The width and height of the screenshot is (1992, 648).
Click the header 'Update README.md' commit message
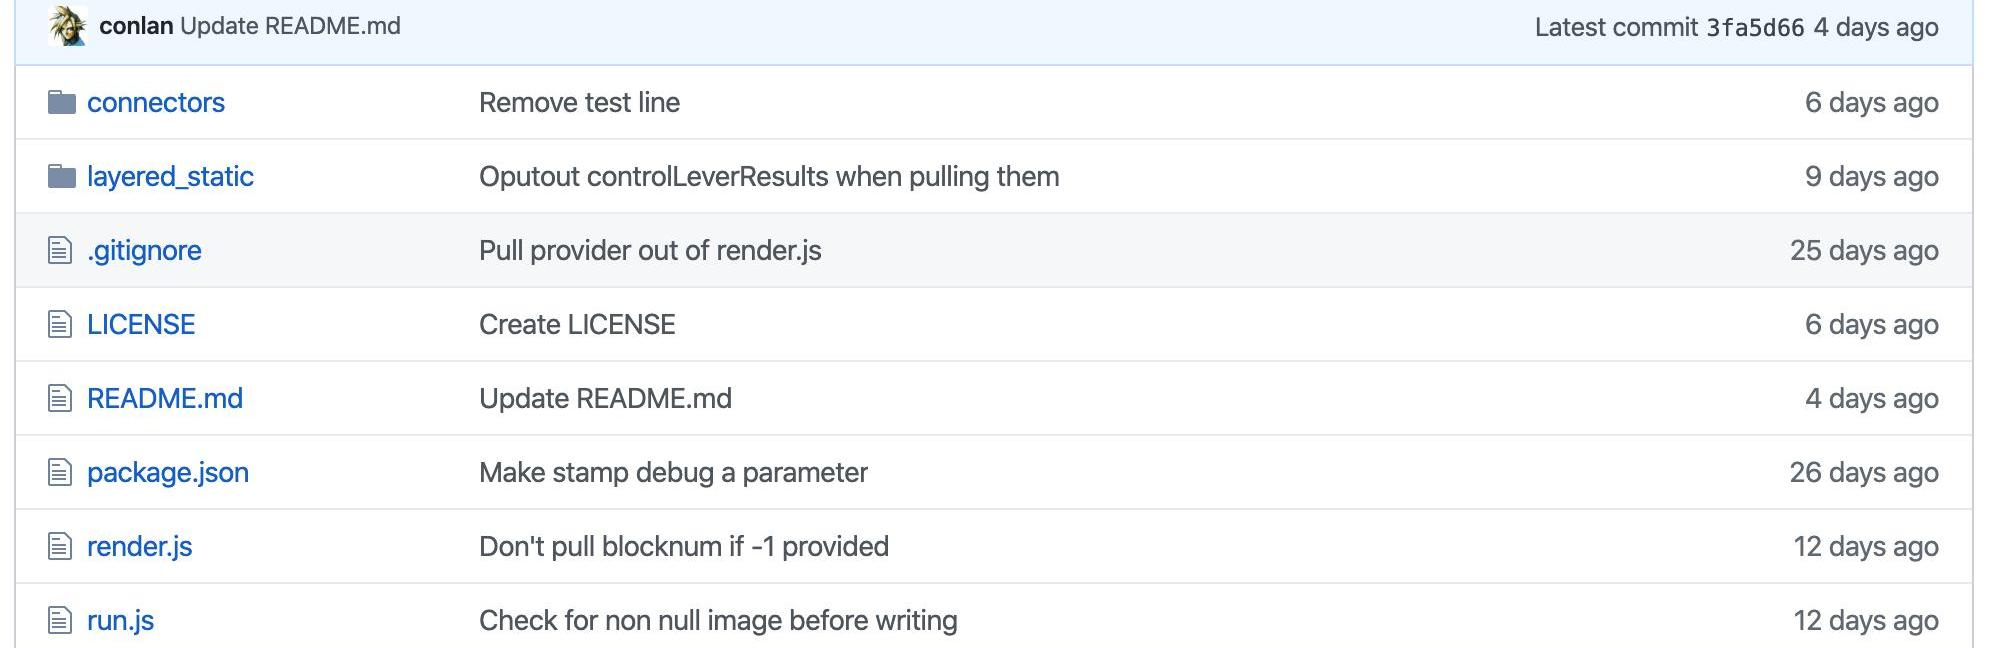290,26
